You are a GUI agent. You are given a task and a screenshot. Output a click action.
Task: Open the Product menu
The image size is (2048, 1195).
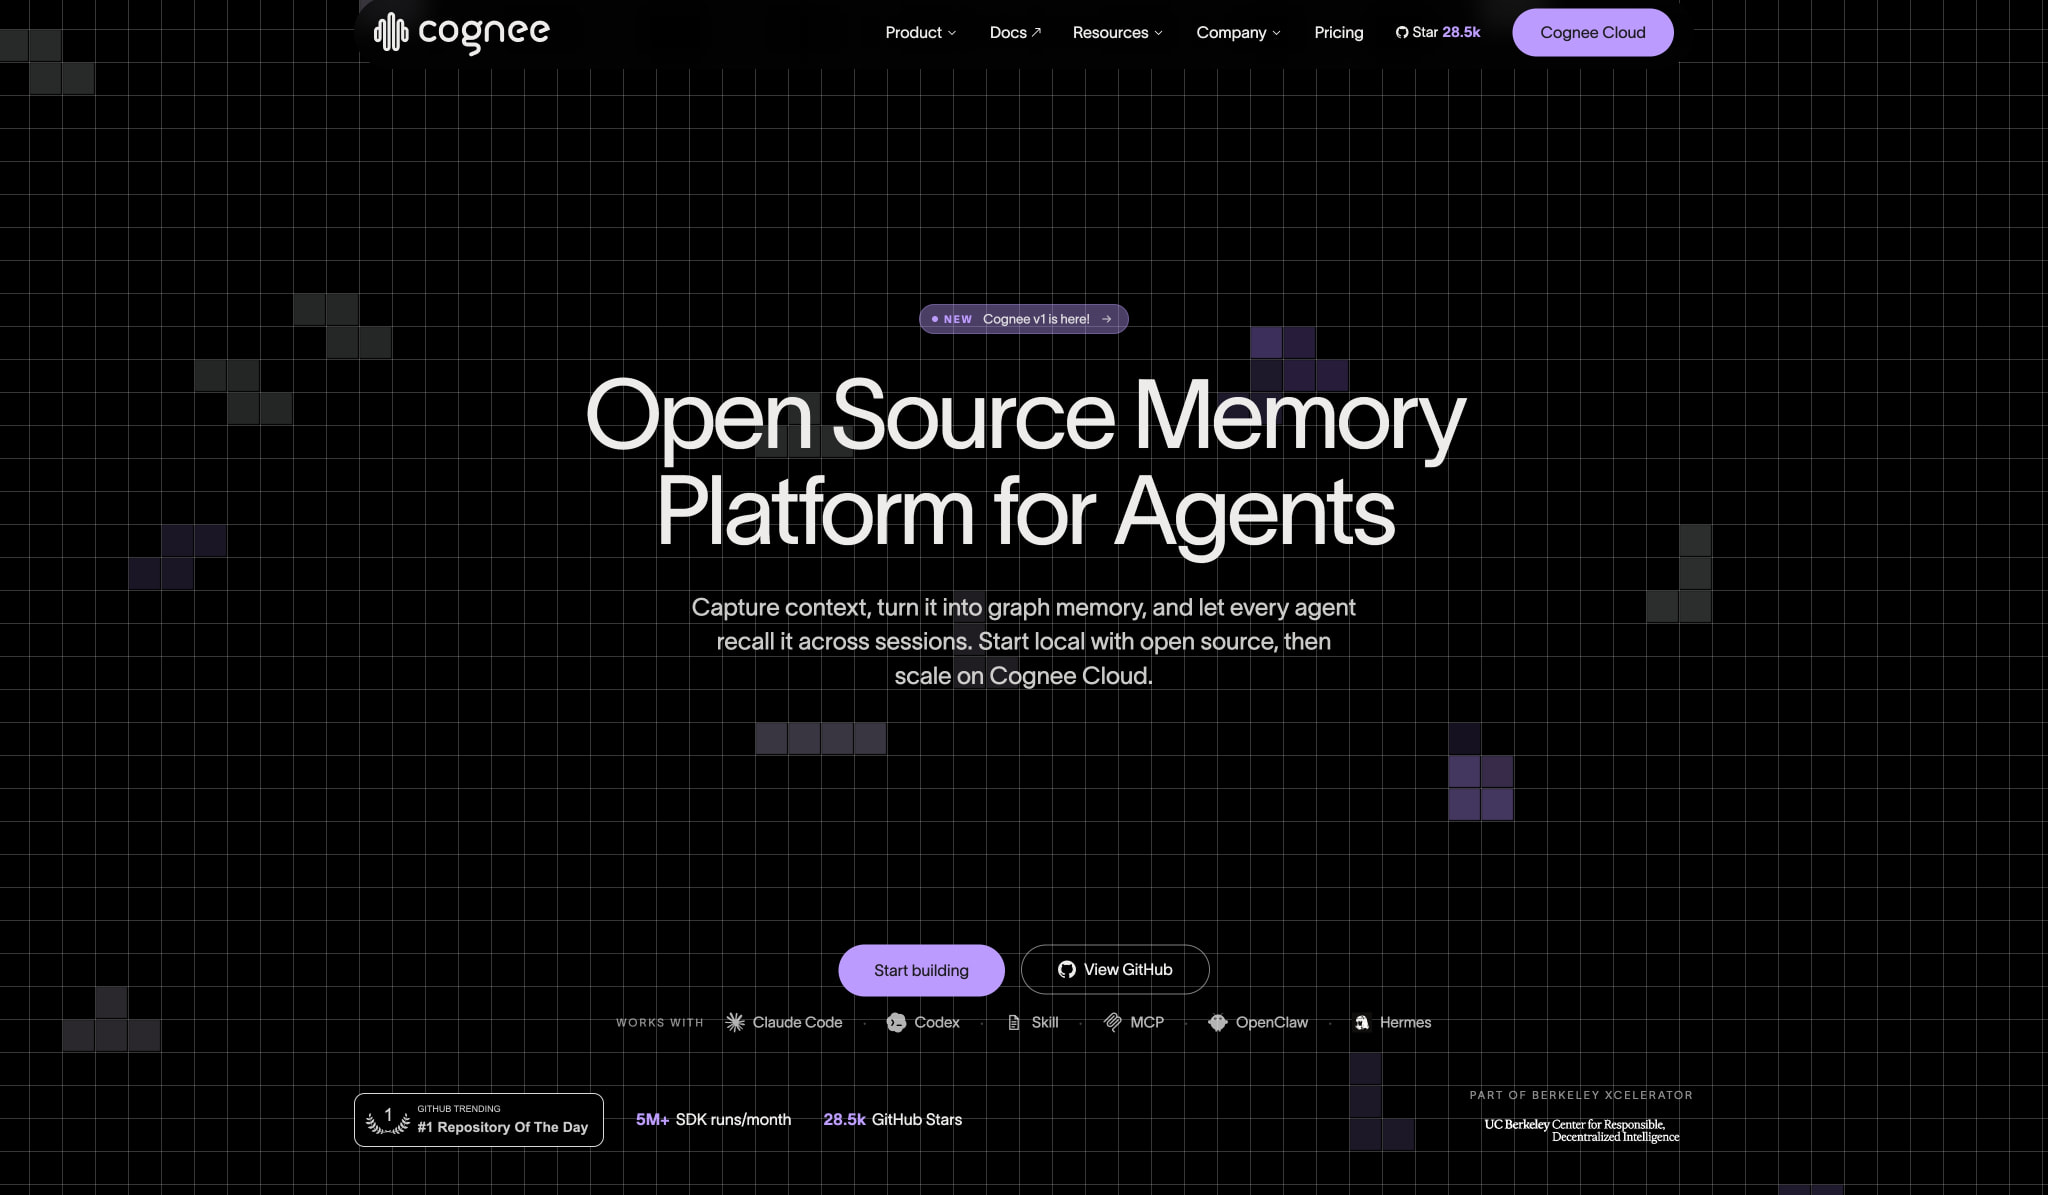tap(920, 33)
